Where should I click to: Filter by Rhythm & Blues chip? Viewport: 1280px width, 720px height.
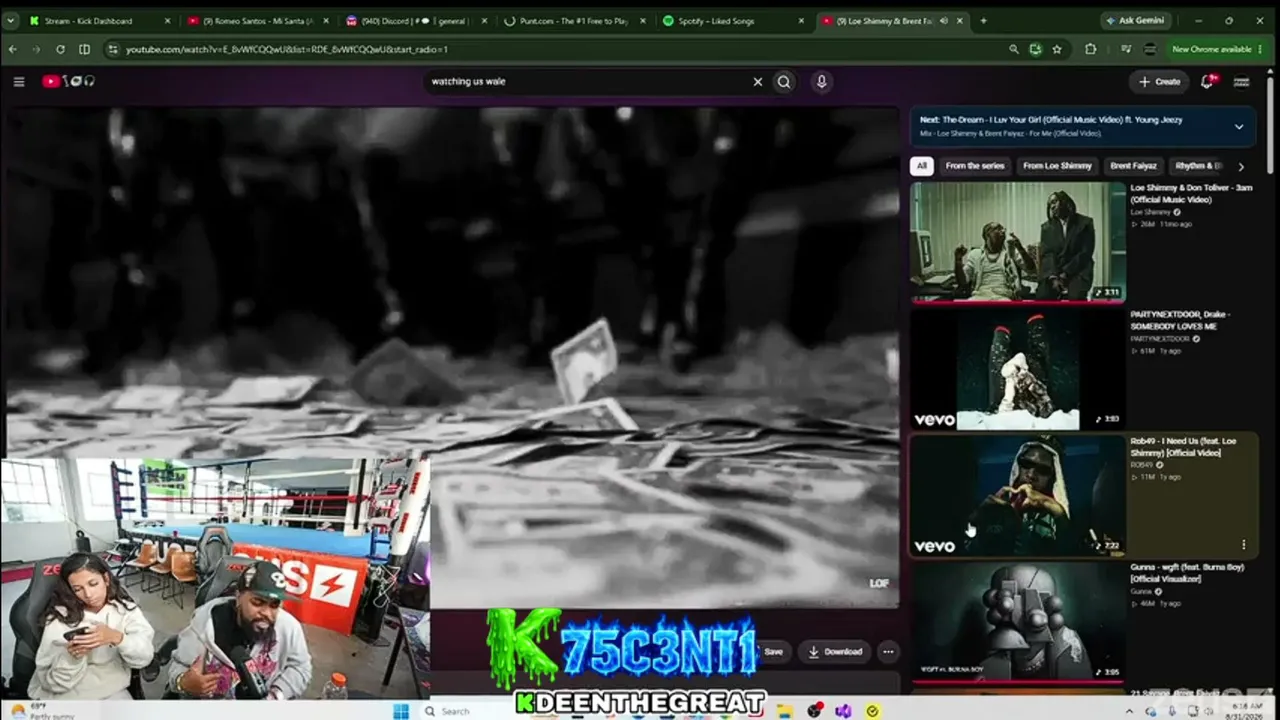(1197, 166)
